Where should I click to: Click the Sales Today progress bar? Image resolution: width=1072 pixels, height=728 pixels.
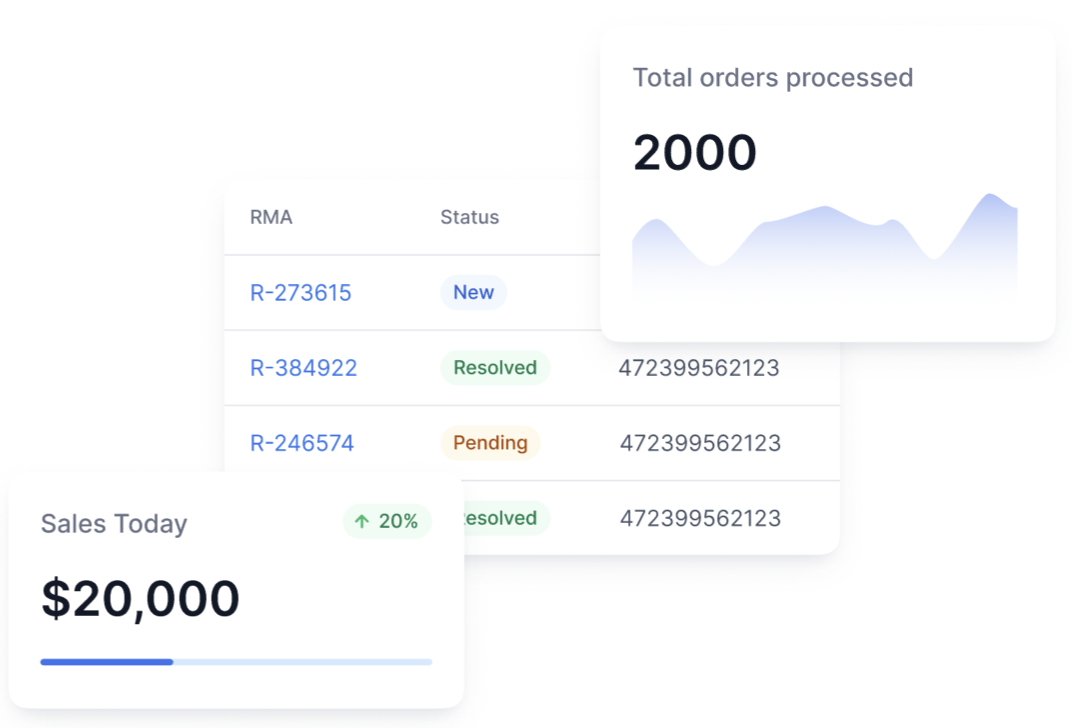[x=236, y=662]
